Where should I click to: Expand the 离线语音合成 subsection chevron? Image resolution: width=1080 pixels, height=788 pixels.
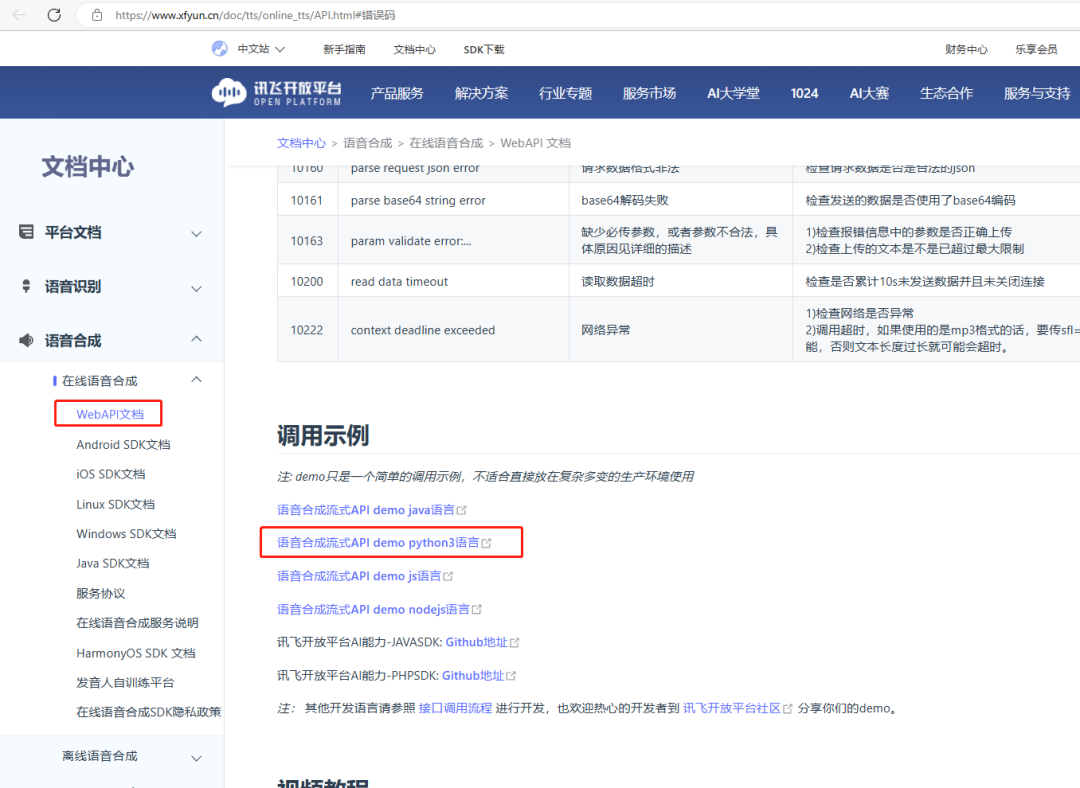(196, 758)
